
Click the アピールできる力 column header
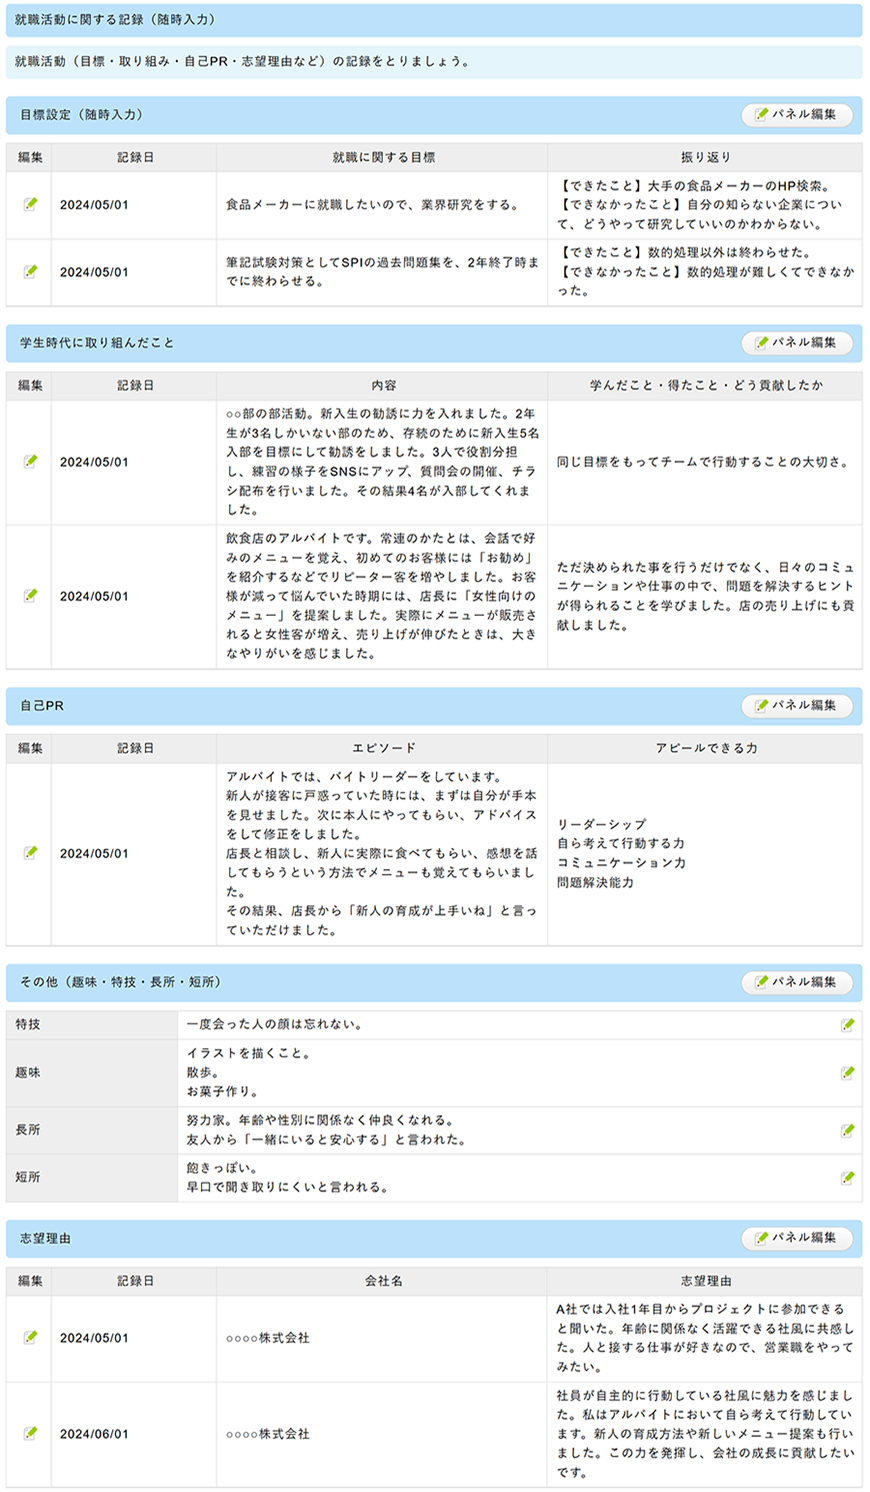point(705,748)
